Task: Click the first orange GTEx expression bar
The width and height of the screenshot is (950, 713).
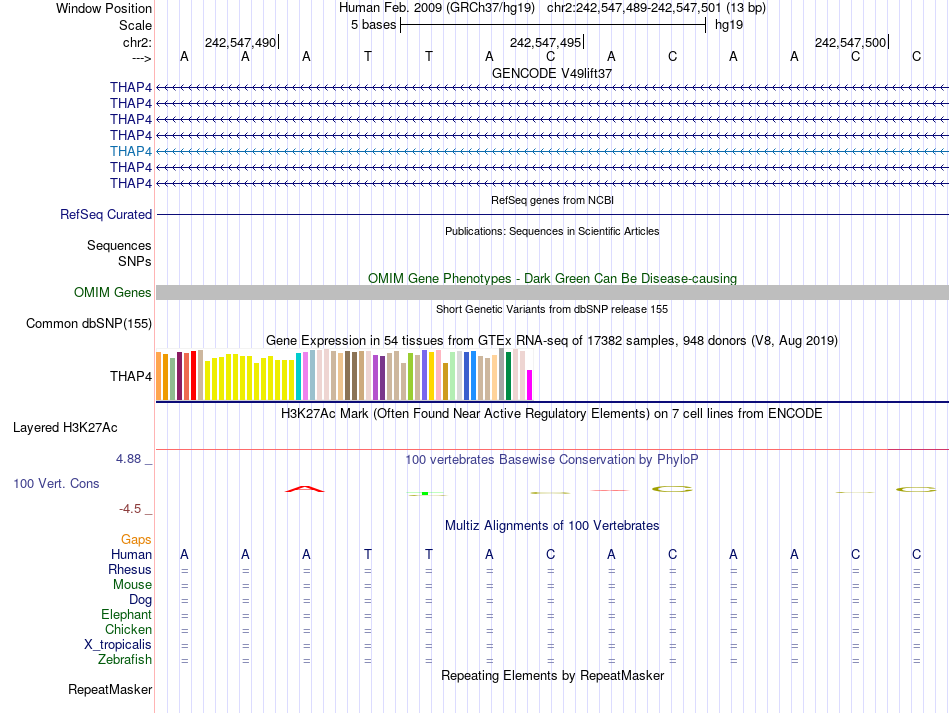Action: [159, 376]
